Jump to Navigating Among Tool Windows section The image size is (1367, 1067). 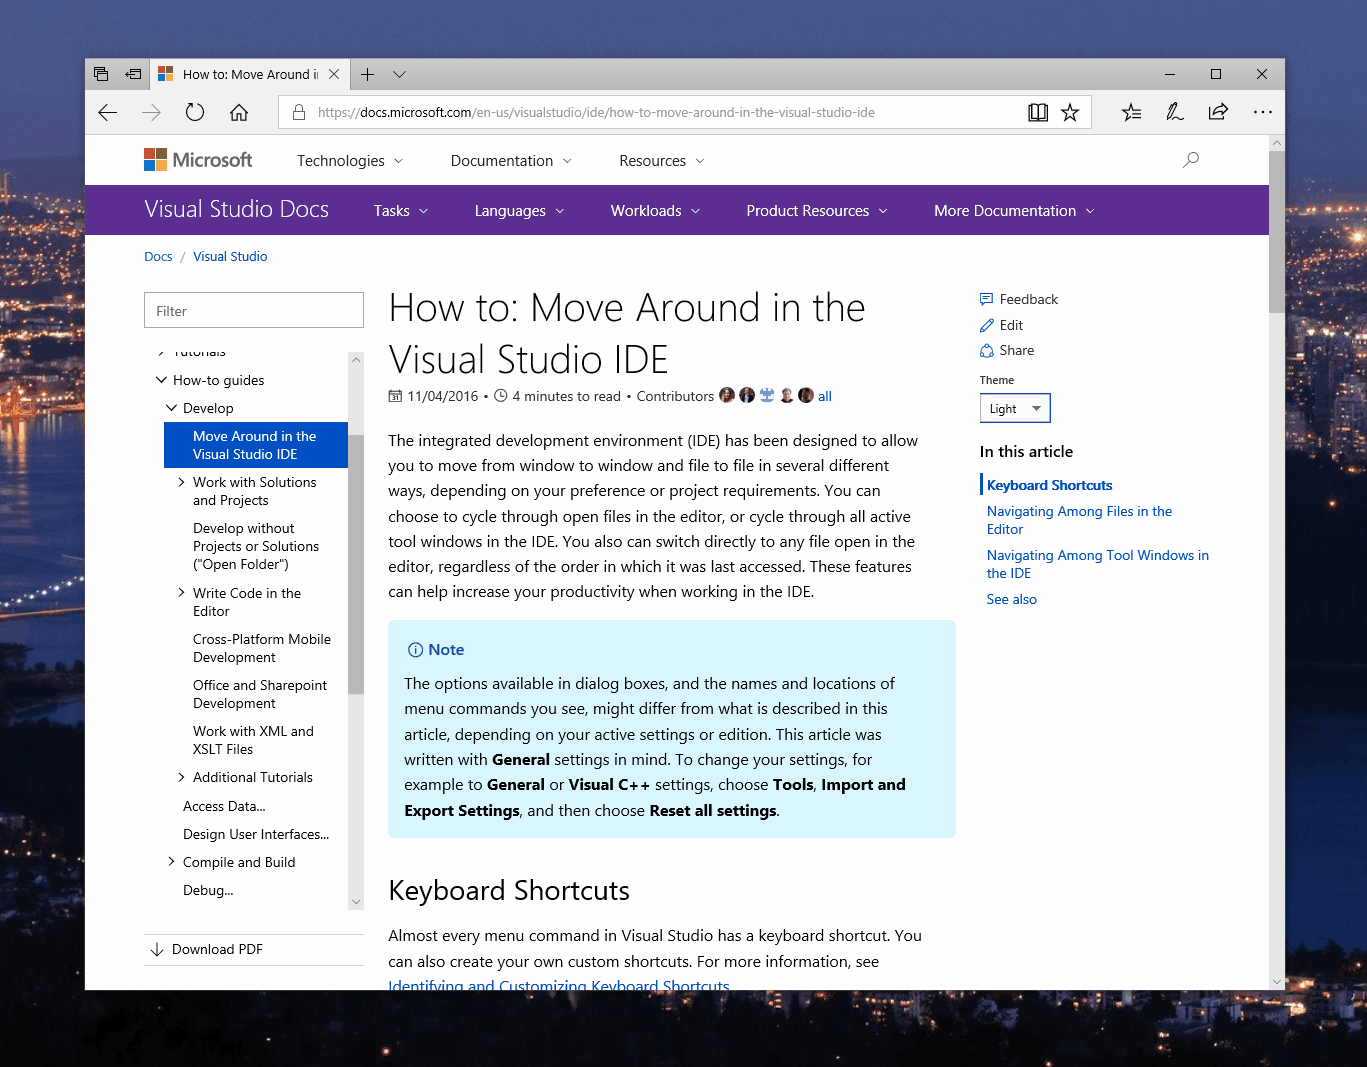[1097, 564]
